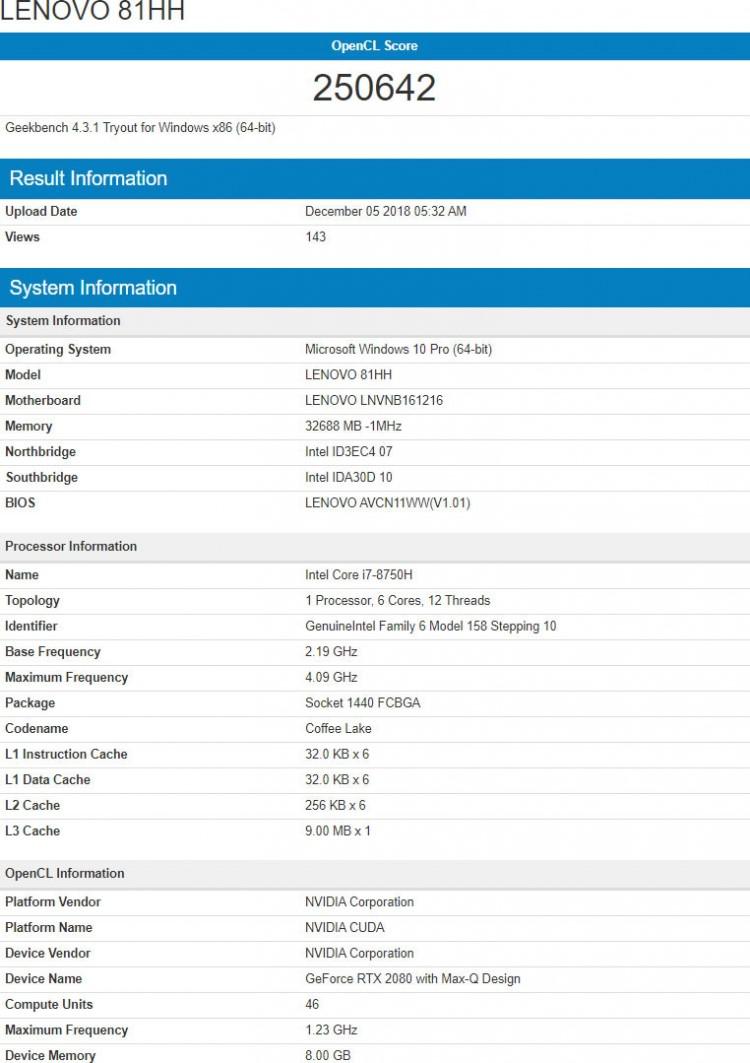Click the Geekbench 4.3.1 Tryout version text
This screenshot has width=750, height=1063.
(x=140, y=128)
